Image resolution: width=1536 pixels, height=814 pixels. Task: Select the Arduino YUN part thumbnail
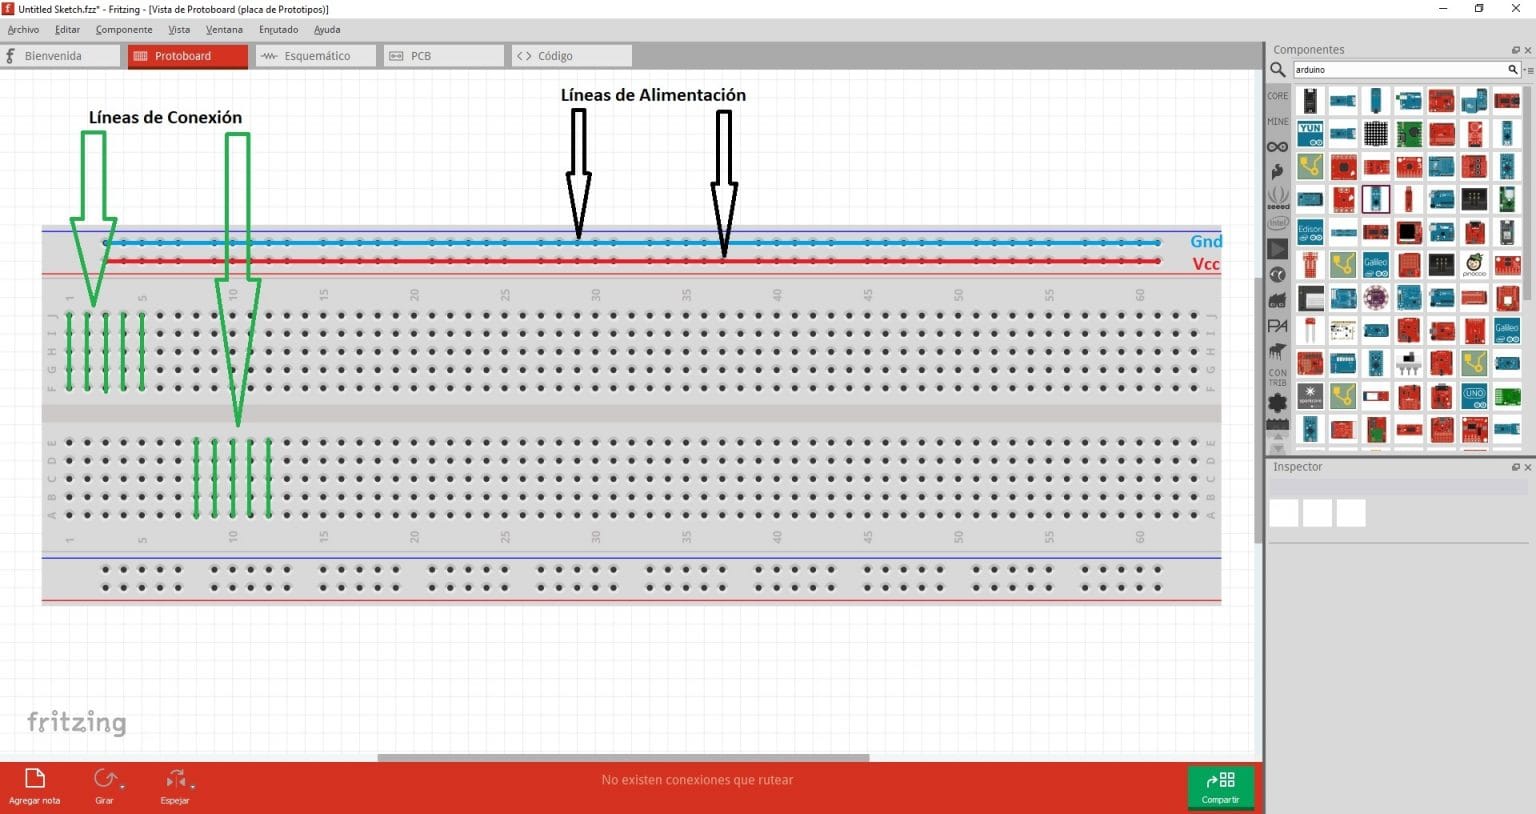[x=1310, y=134]
